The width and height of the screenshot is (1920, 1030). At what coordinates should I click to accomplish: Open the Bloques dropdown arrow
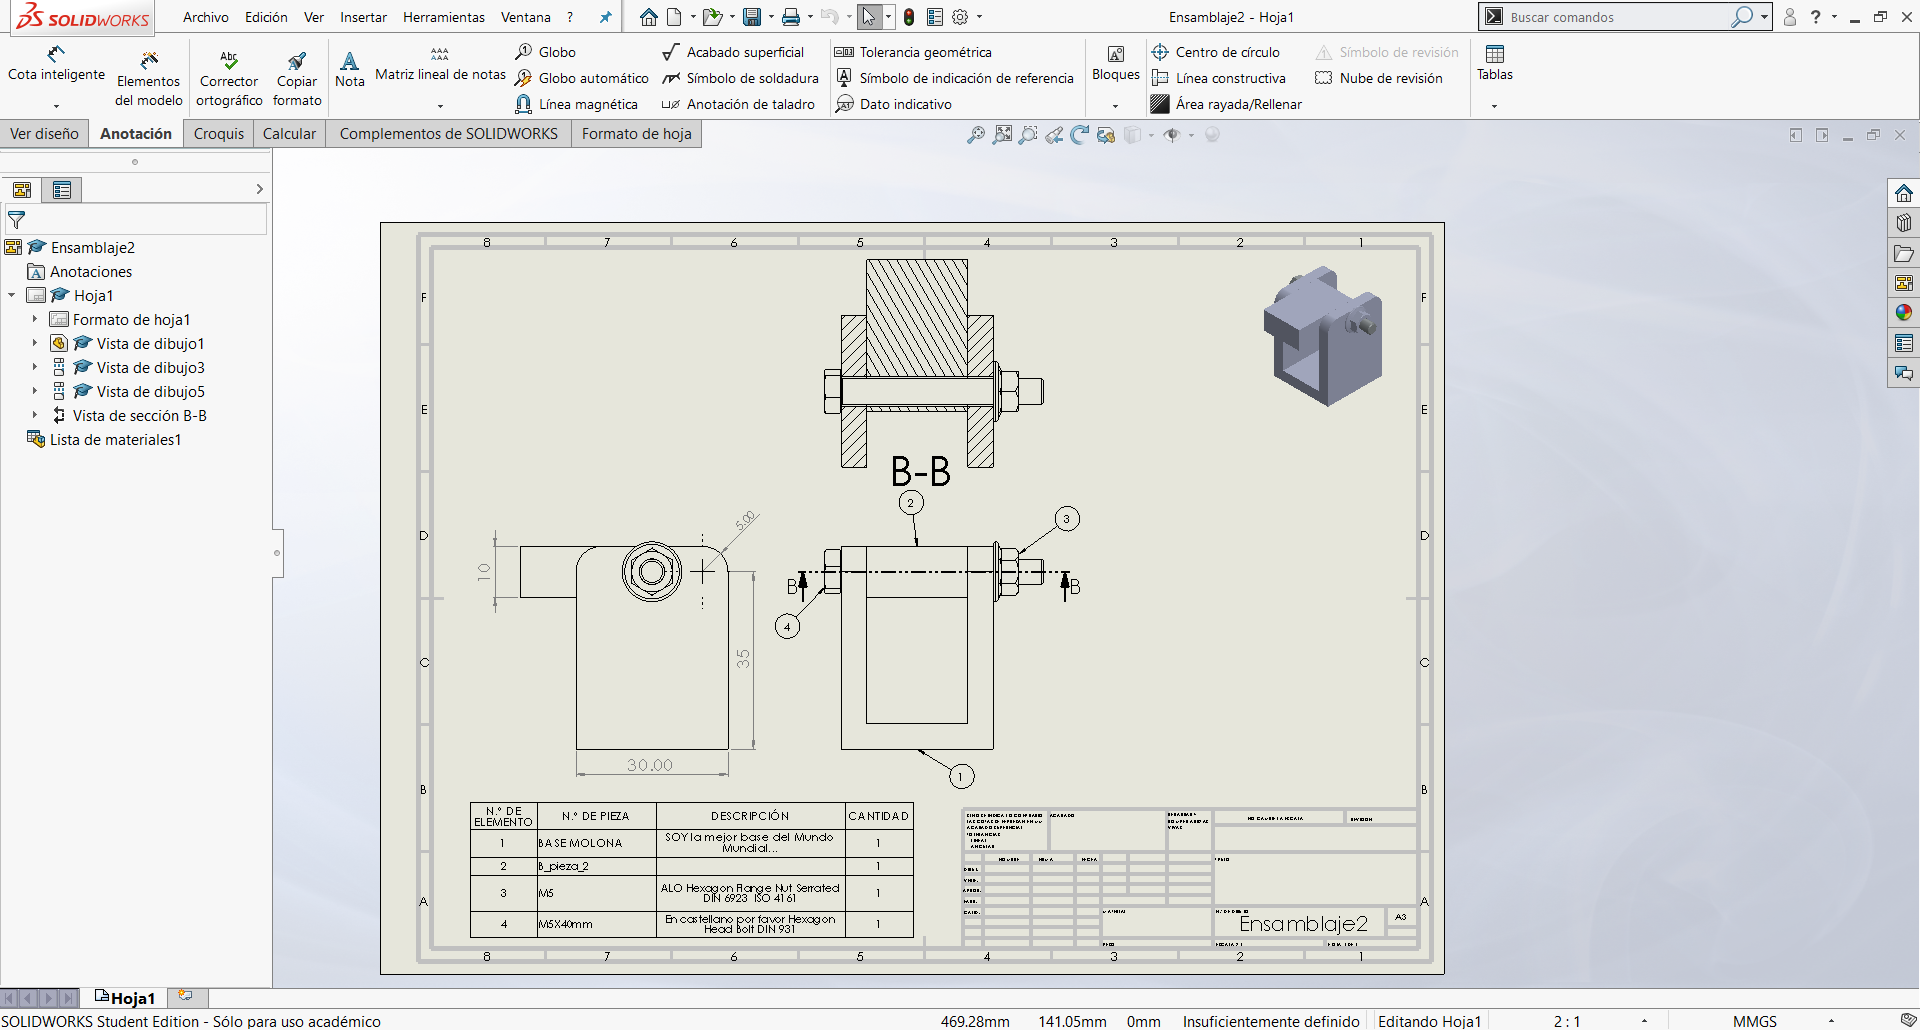pos(1115,106)
